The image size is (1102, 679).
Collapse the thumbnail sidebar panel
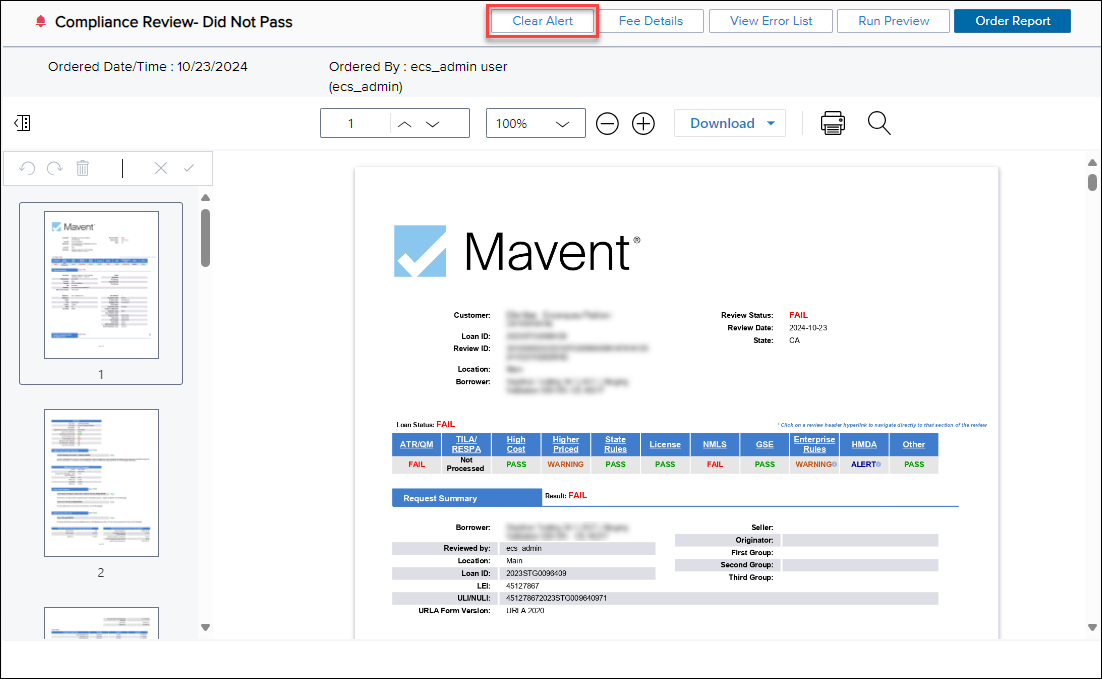(x=22, y=123)
